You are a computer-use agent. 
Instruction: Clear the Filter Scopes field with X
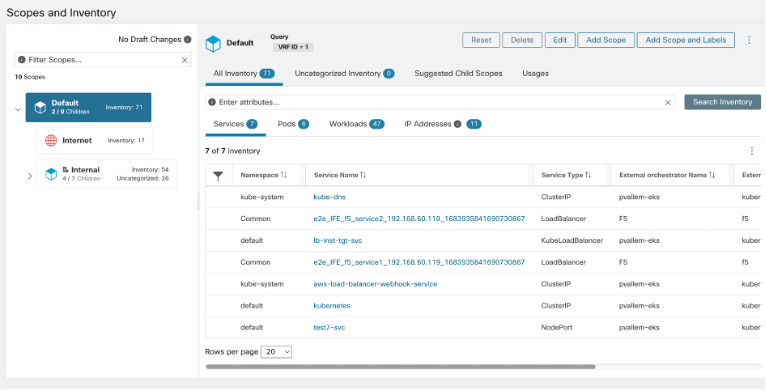(185, 60)
